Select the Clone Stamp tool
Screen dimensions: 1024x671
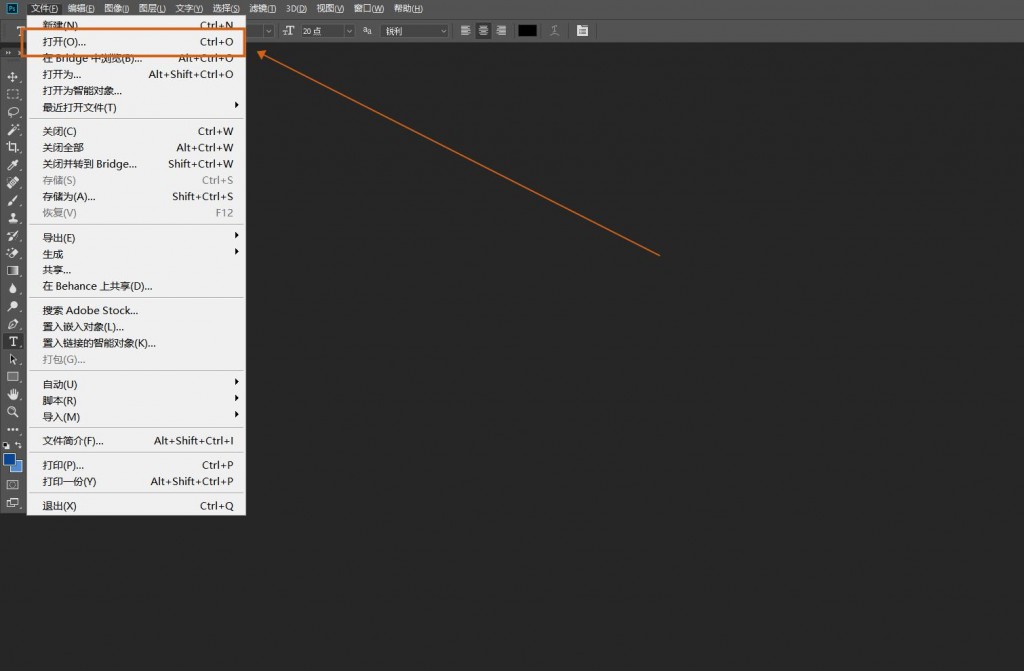[12, 218]
